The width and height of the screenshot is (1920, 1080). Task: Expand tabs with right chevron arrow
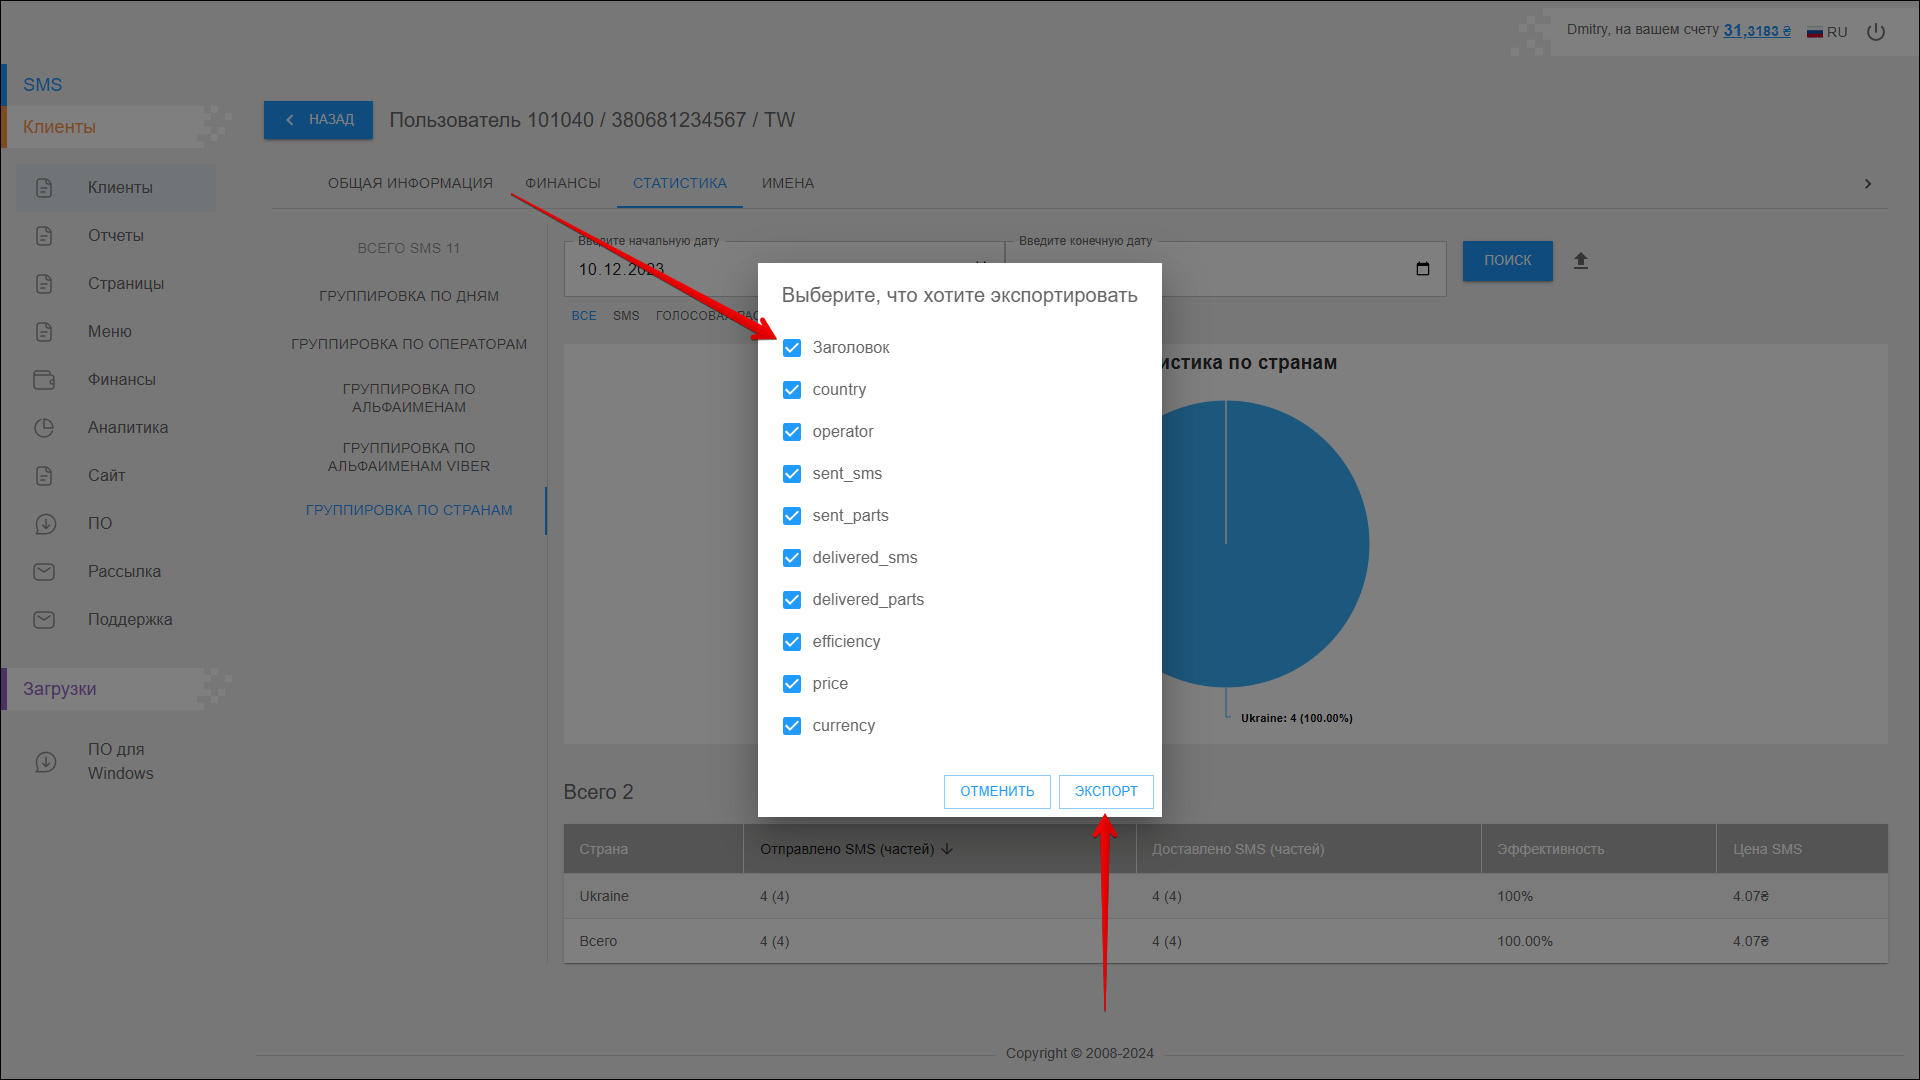click(x=1867, y=184)
